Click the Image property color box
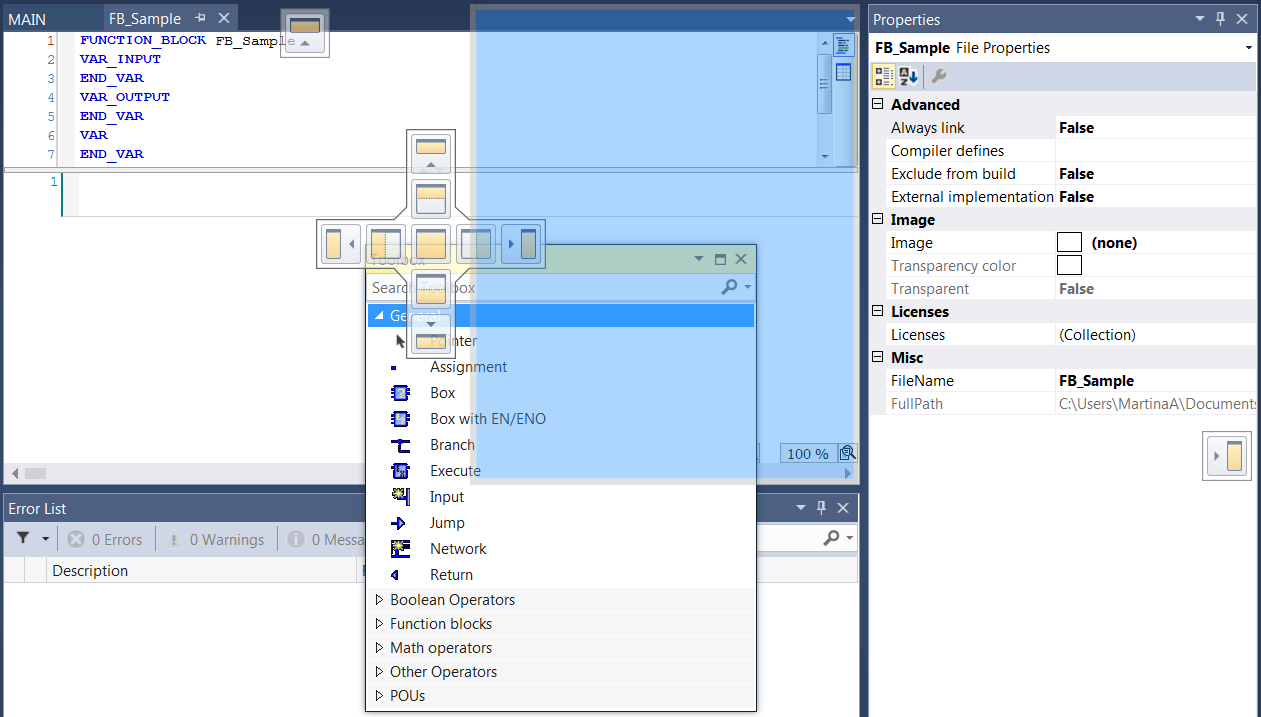 tap(1069, 242)
